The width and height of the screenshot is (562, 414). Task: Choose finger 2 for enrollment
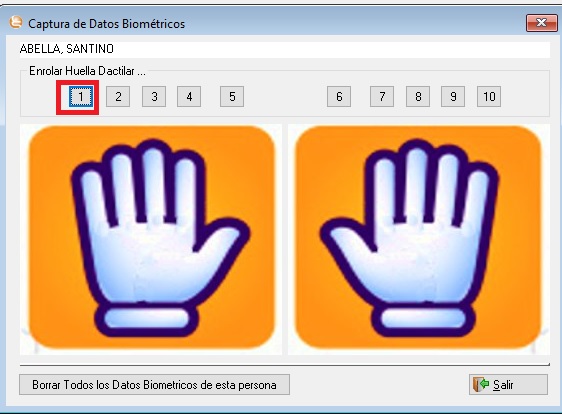(118, 96)
